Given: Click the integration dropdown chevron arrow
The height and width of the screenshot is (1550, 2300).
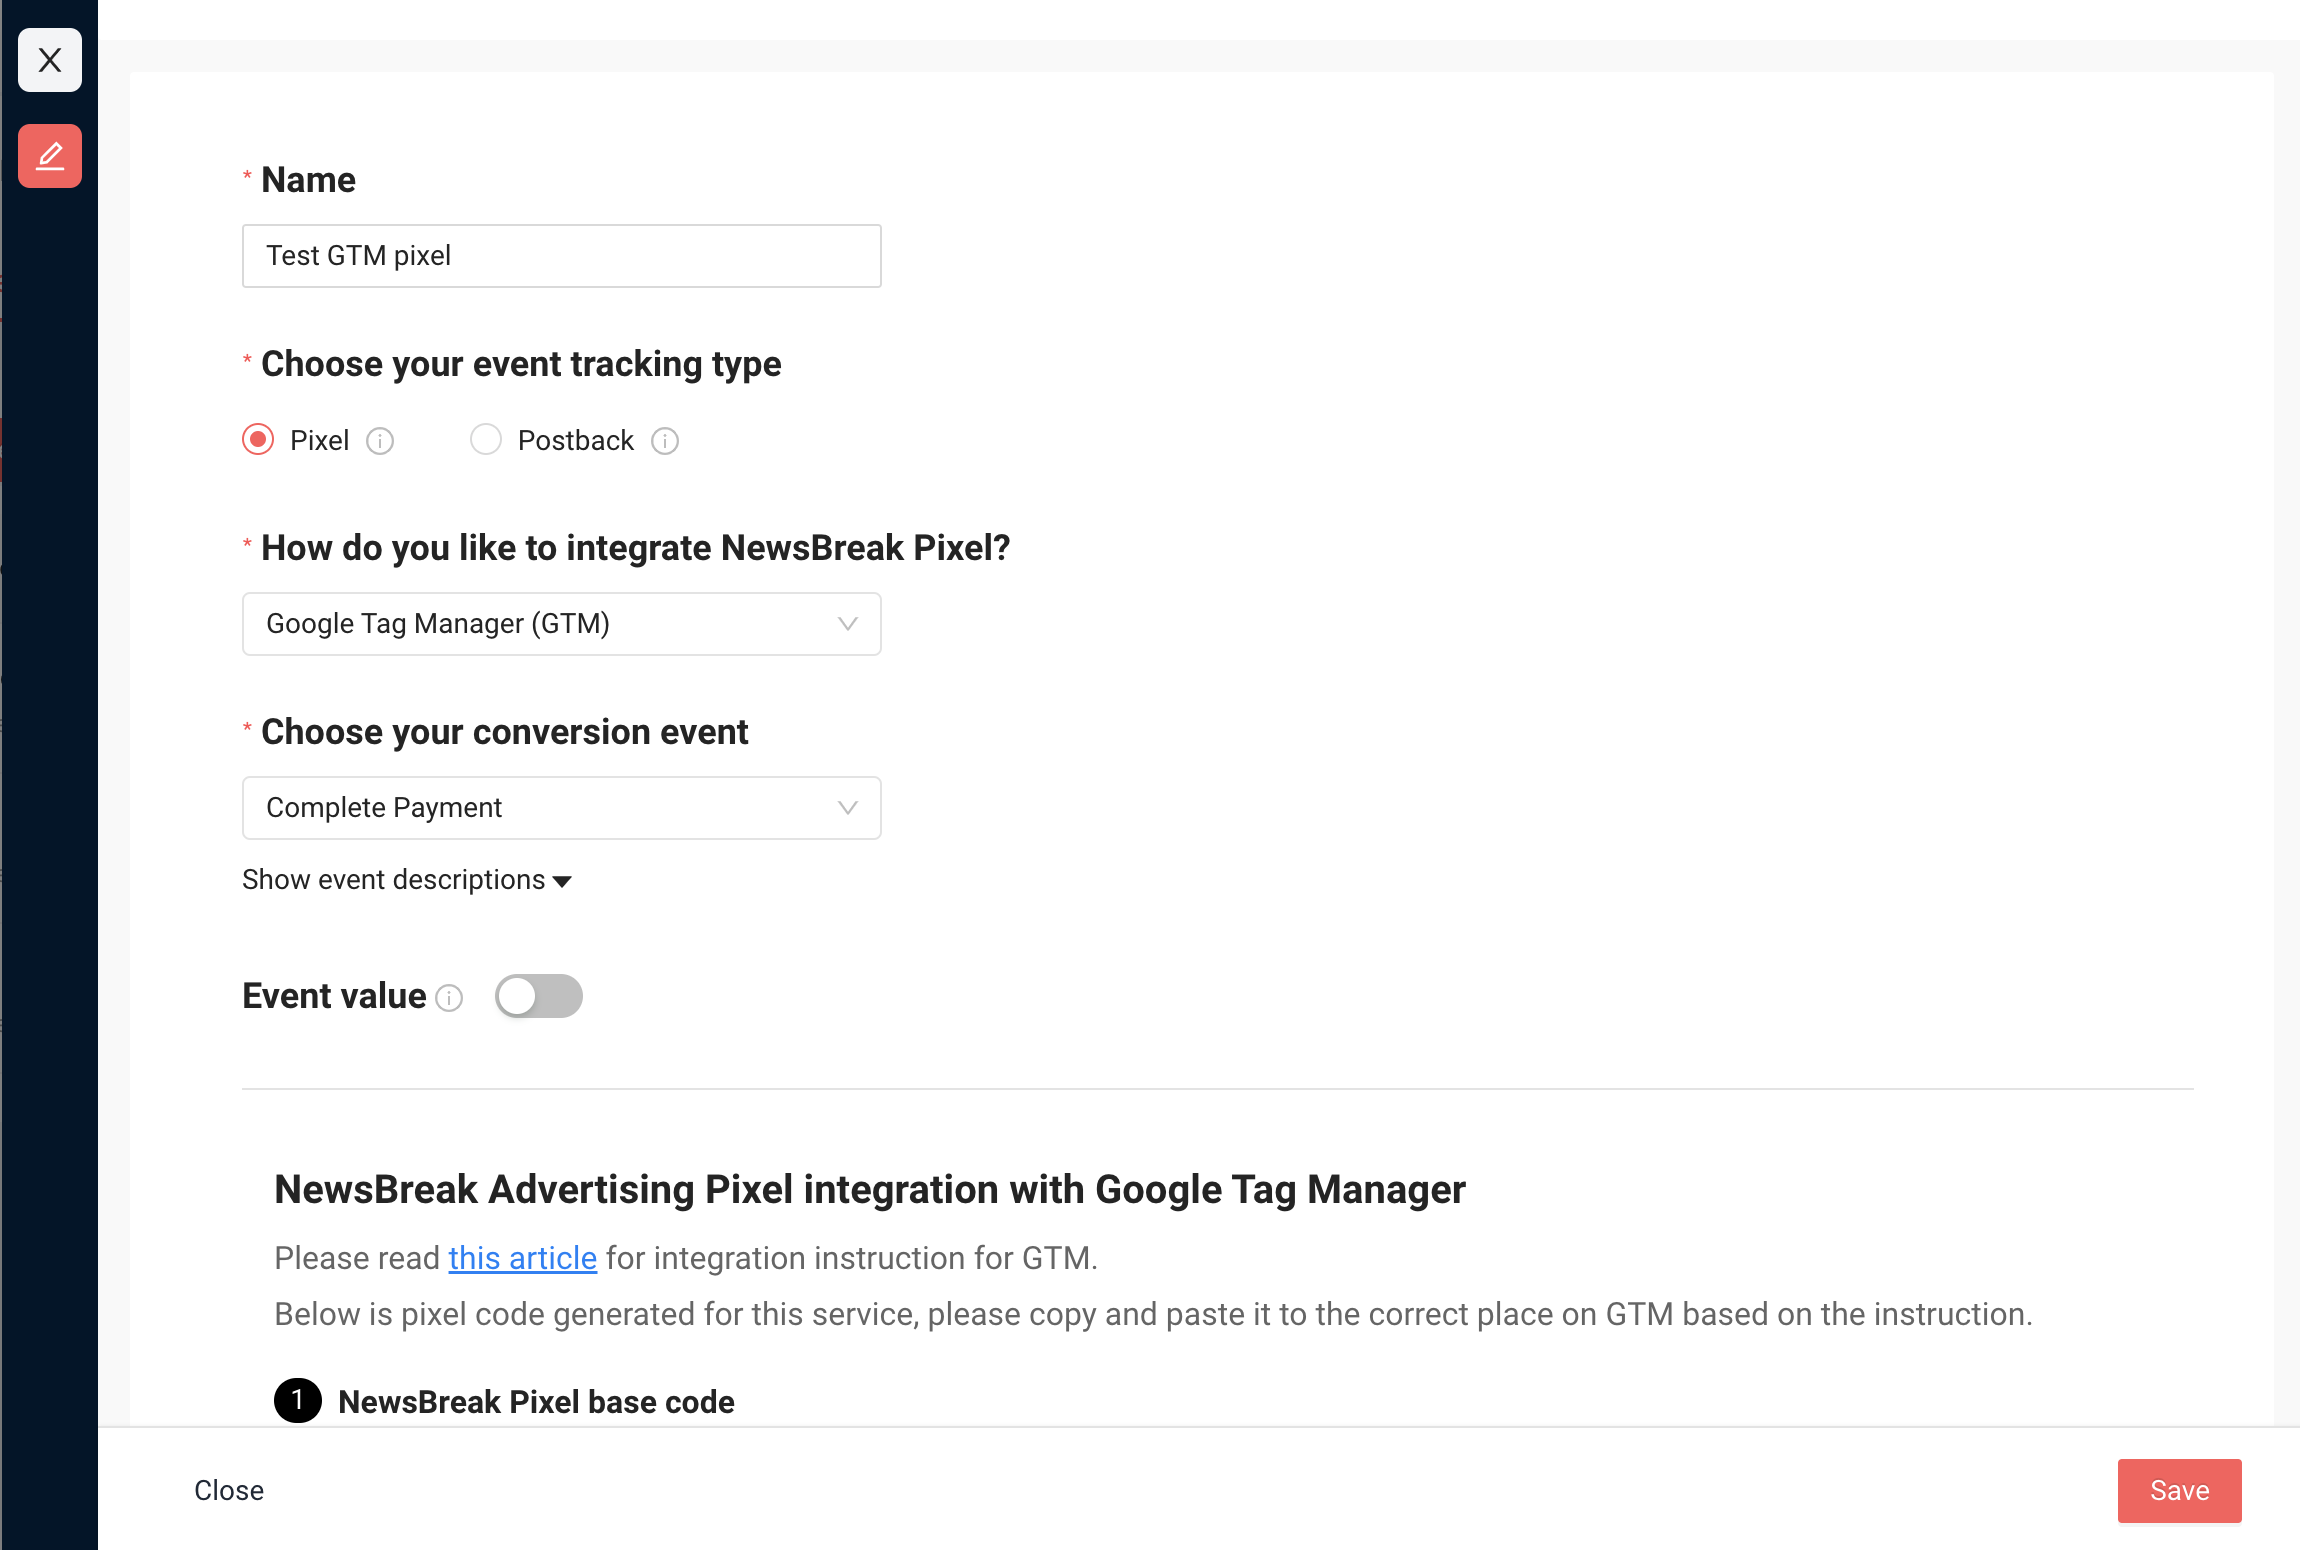Looking at the screenshot, I should pos(847,624).
